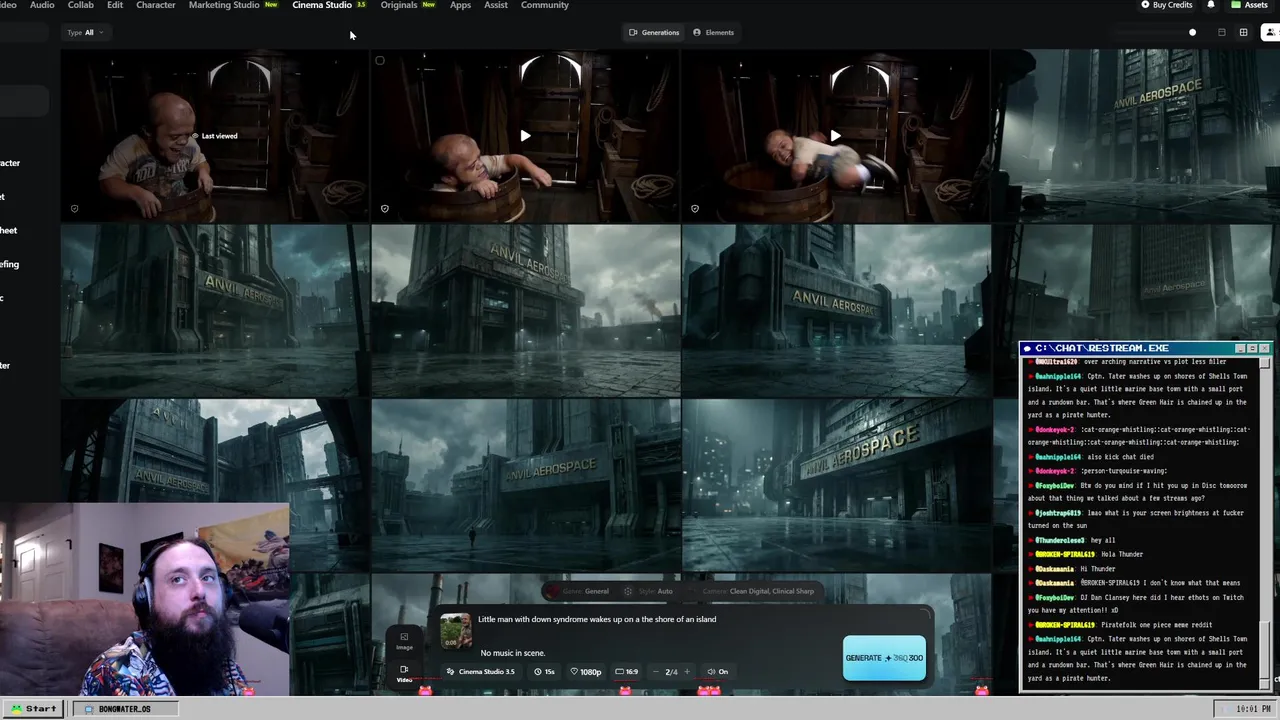Adjust the thumbnail size slider knob
The width and height of the screenshot is (1280, 720).
[x=1192, y=32]
